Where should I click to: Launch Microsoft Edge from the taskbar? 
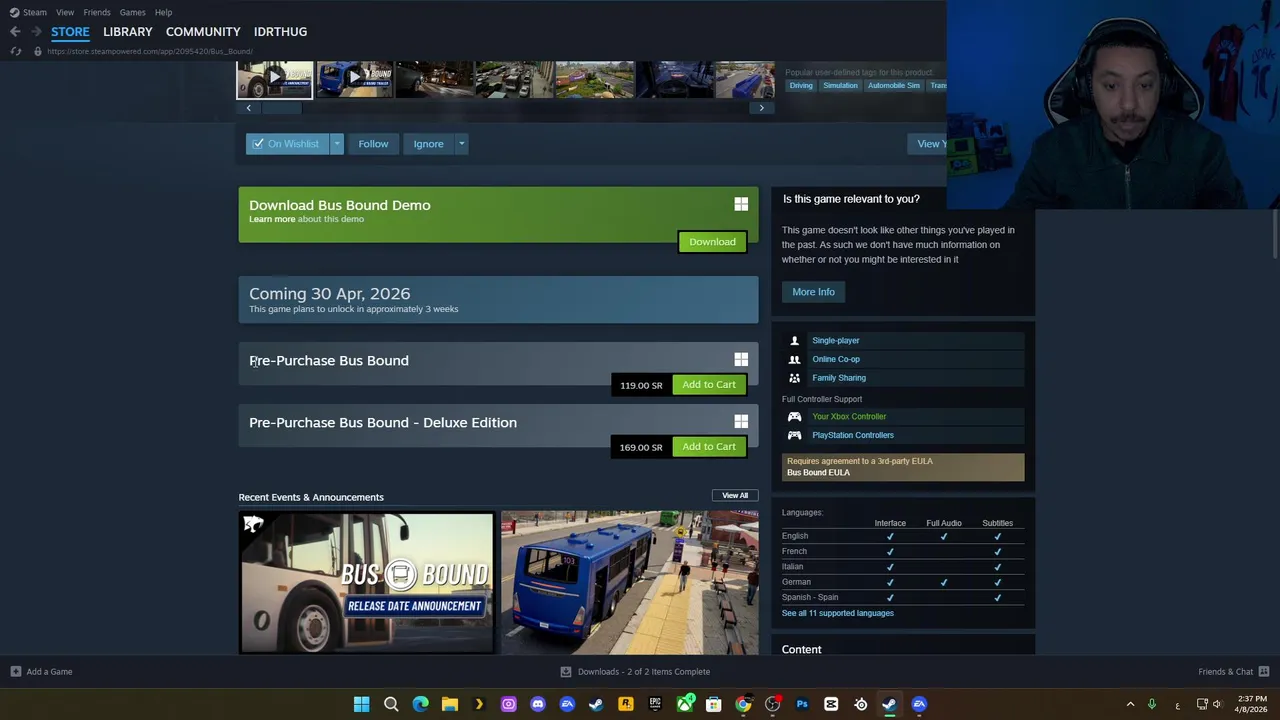point(420,704)
